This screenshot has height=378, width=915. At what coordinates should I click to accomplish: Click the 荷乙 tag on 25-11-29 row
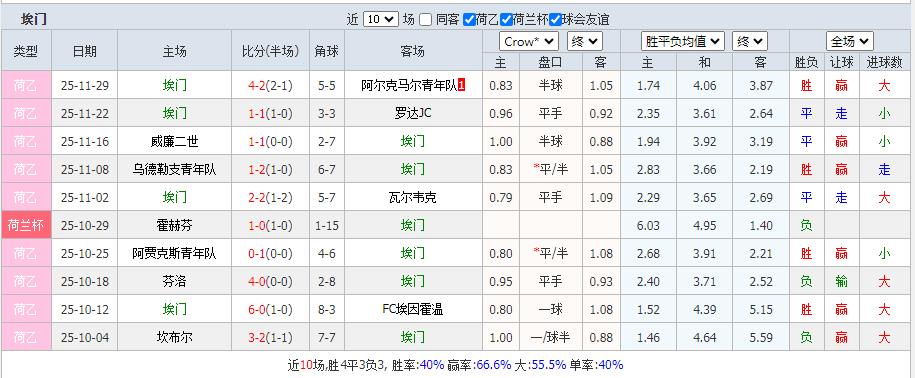(x=26, y=86)
